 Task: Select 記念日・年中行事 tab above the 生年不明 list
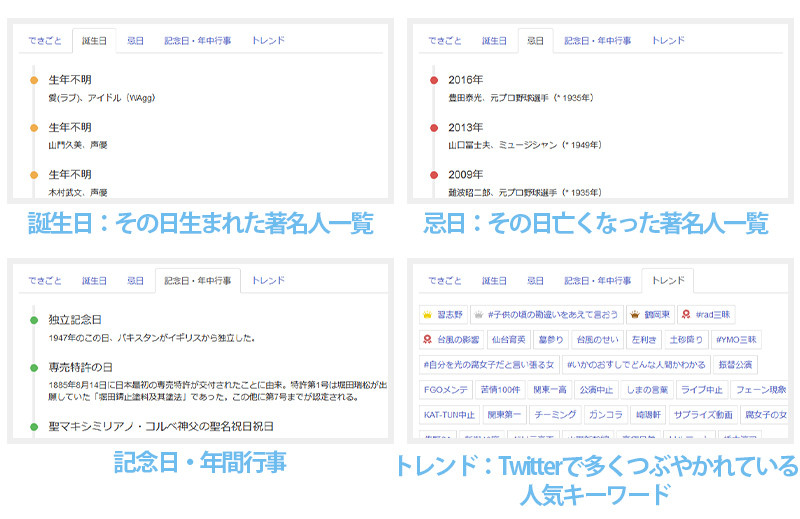pyautogui.click(x=196, y=41)
